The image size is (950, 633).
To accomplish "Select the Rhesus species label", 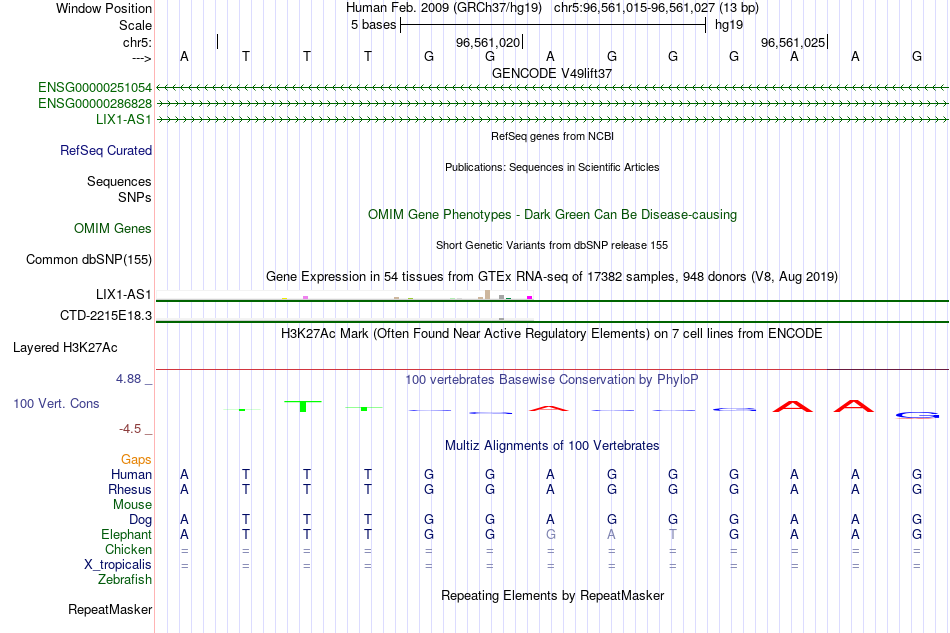I will tap(130, 489).
